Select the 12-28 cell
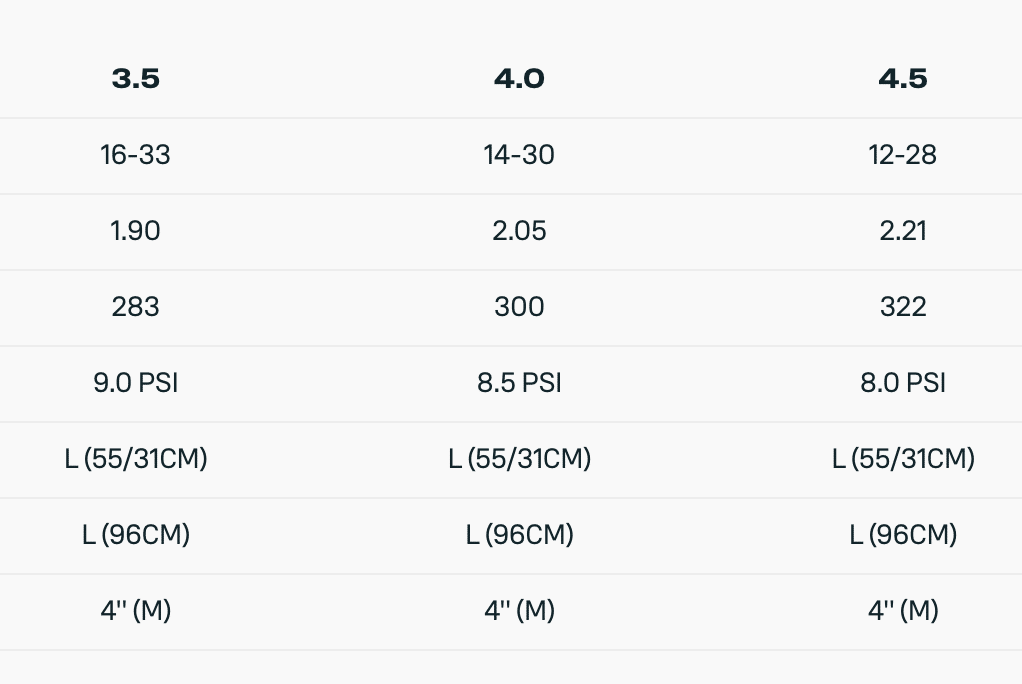Image resolution: width=1022 pixels, height=684 pixels. point(903,155)
